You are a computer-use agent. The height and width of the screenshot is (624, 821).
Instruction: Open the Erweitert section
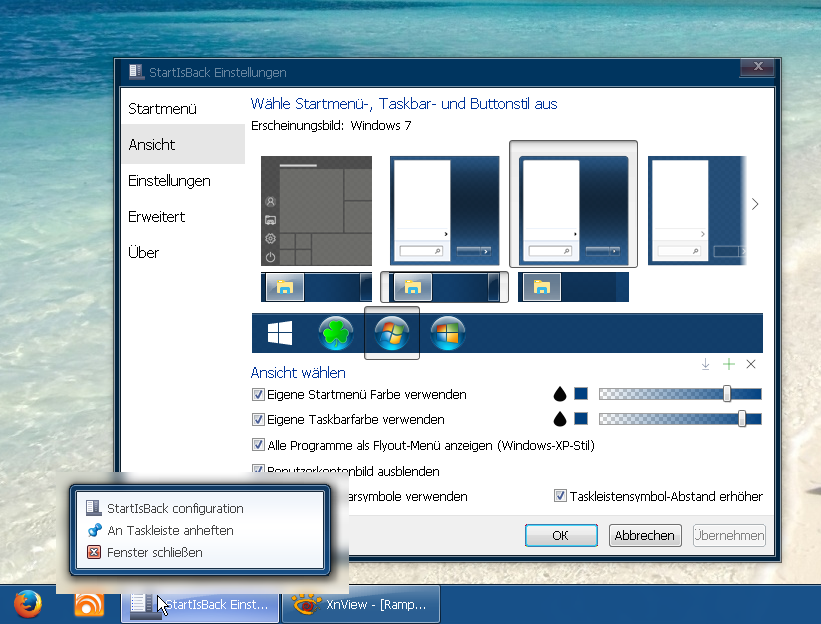coord(183,217)
